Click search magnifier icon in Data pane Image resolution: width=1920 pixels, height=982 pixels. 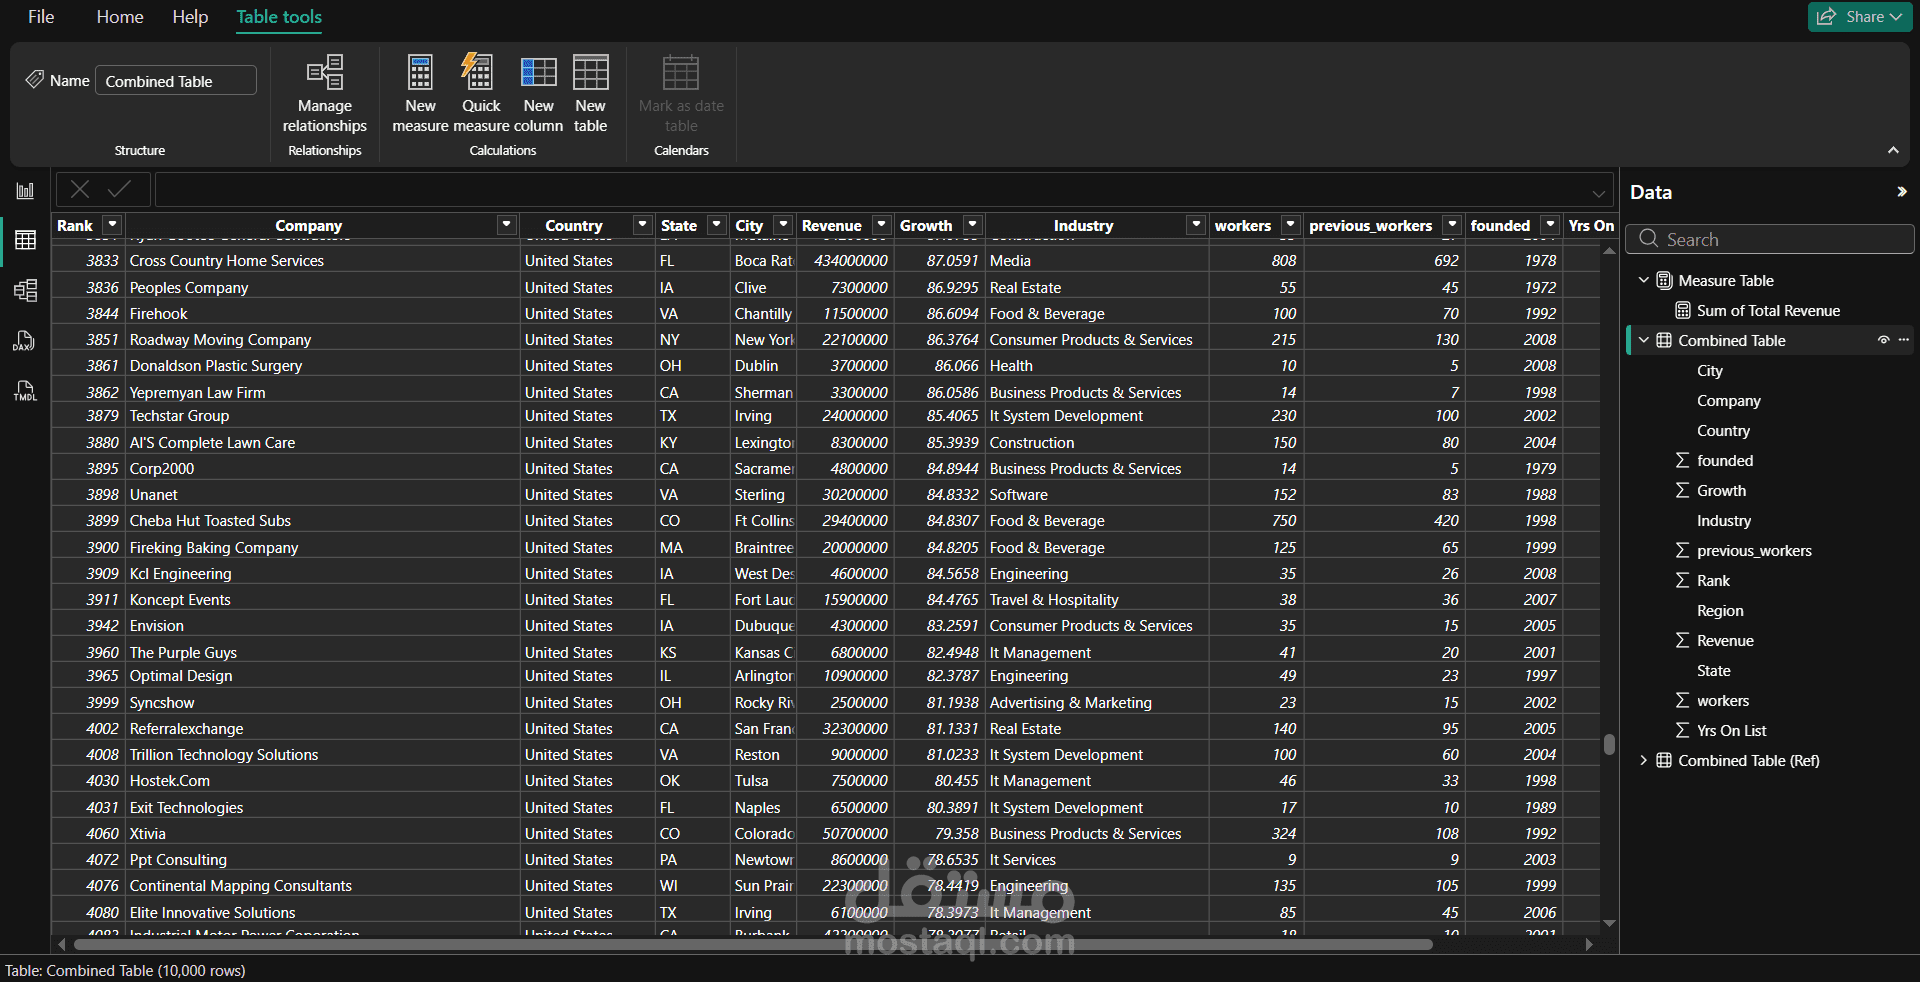coord(1648,239)
